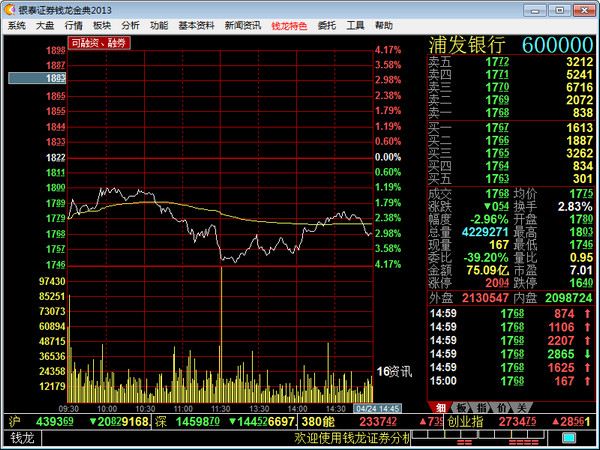Click the 4.17% top percentage label
The height and width of the screenshot is (450, 600).
[x=388, y=50]
